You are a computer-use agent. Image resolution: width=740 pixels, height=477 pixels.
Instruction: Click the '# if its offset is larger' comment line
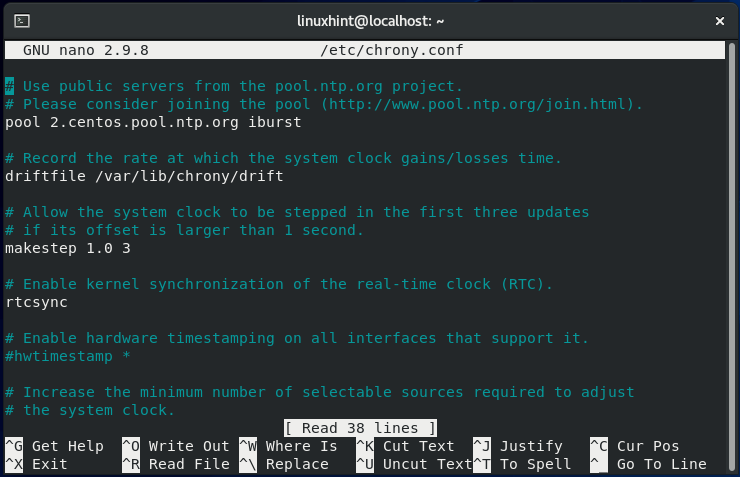tap(185, 230)
